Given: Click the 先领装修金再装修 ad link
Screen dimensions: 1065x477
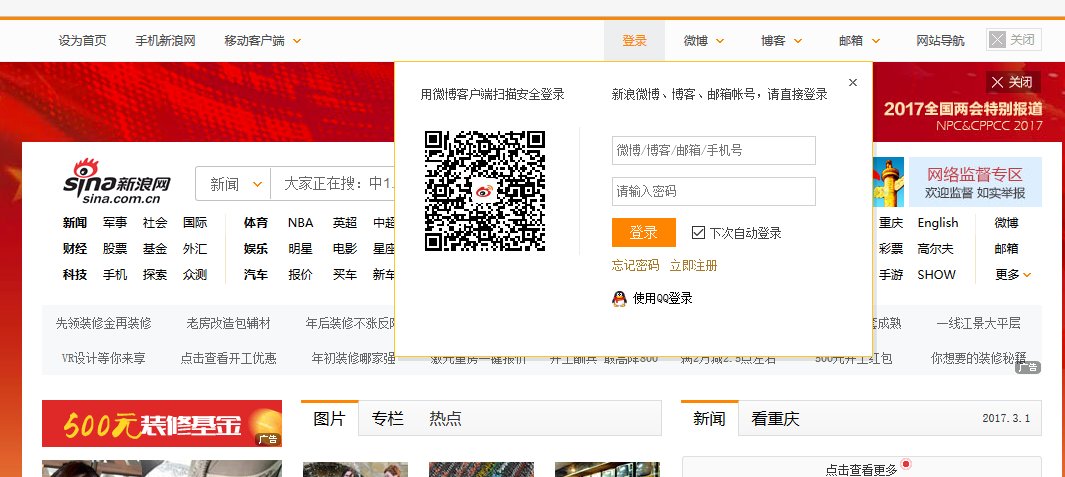Looking at the screenshot, I should pos(103,323).
